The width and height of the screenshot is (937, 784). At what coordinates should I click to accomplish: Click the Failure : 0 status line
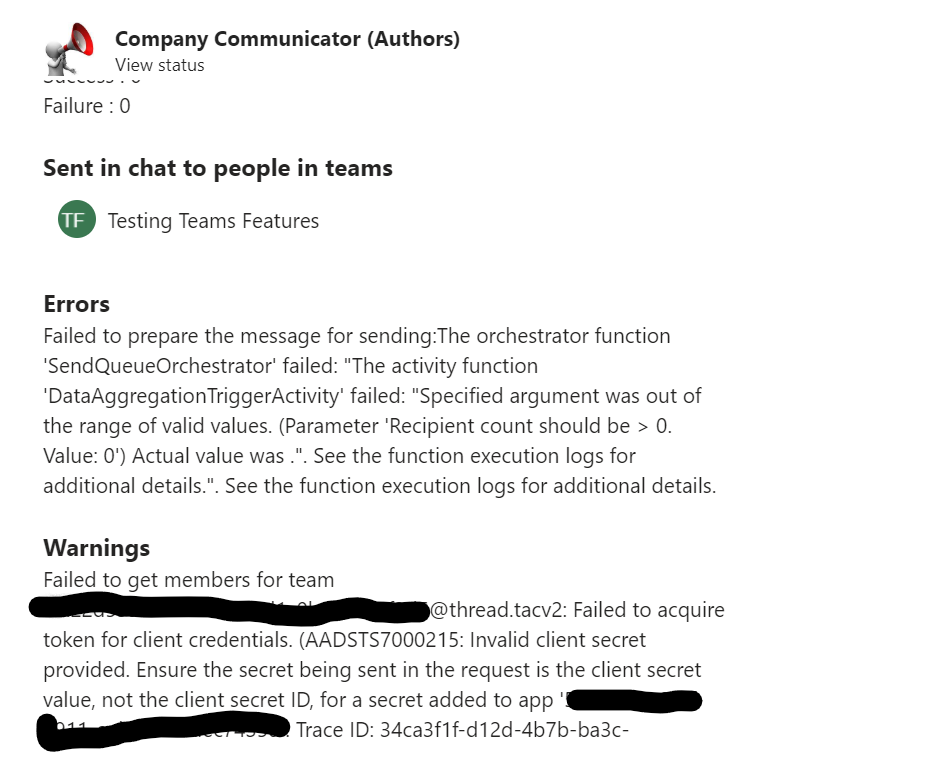click(87, 105)
